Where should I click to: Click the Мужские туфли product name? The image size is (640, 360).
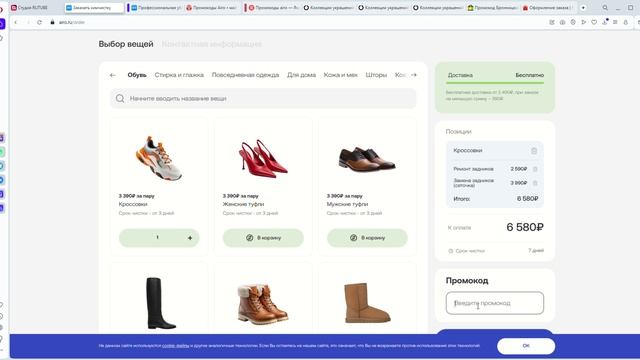click(x=347, y=204)
